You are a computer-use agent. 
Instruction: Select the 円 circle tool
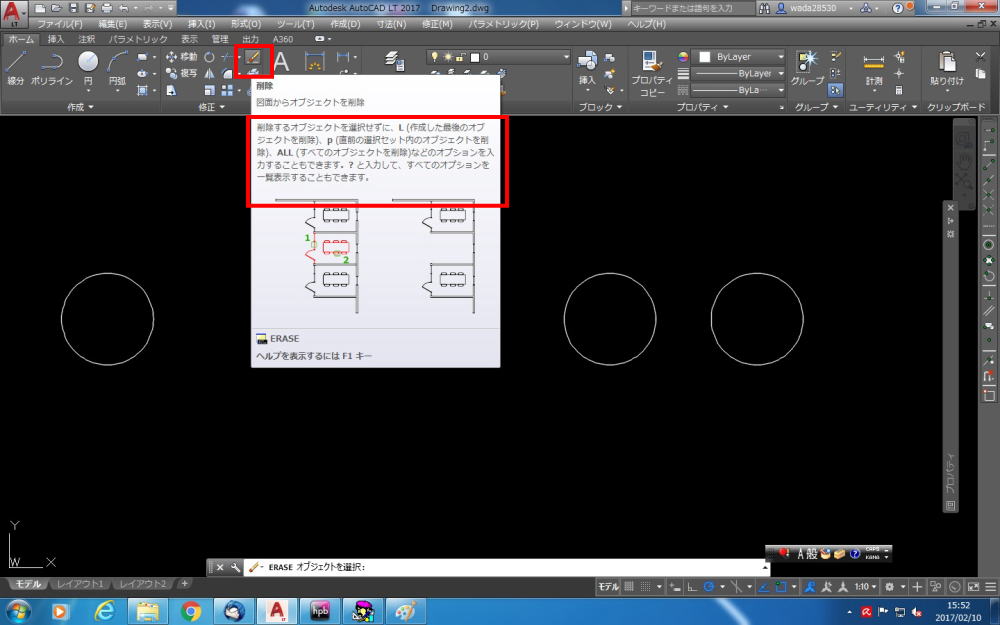tap(88, 67)
